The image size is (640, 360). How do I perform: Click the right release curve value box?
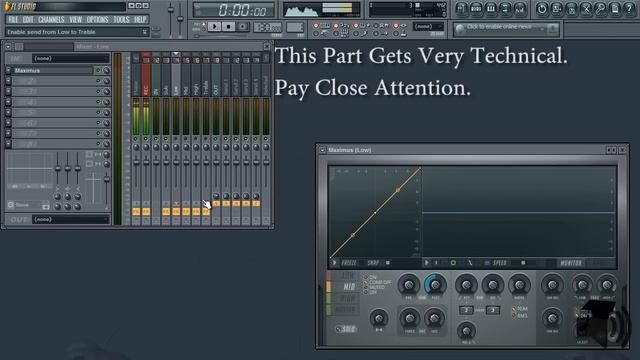493,310
